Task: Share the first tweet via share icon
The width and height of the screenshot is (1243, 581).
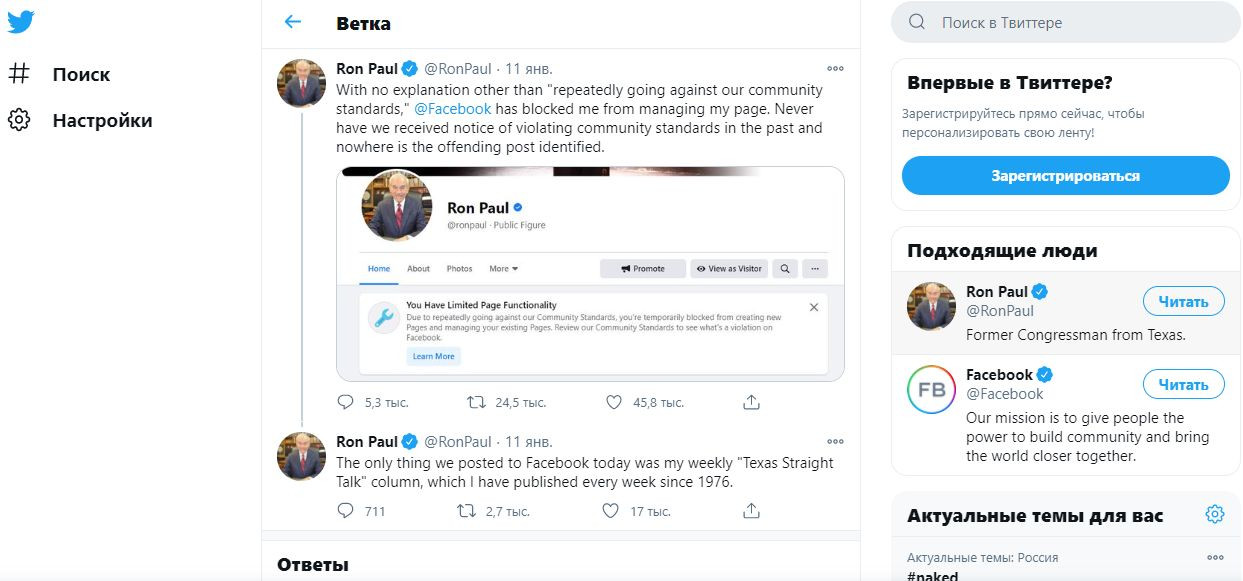Action: [751, 402]
